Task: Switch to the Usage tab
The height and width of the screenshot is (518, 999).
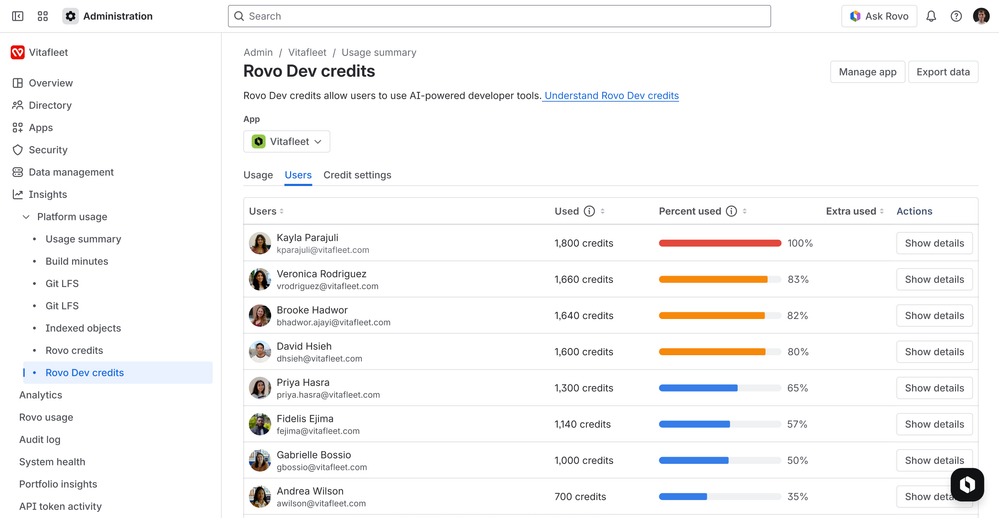Action: (x=258, y=175)
